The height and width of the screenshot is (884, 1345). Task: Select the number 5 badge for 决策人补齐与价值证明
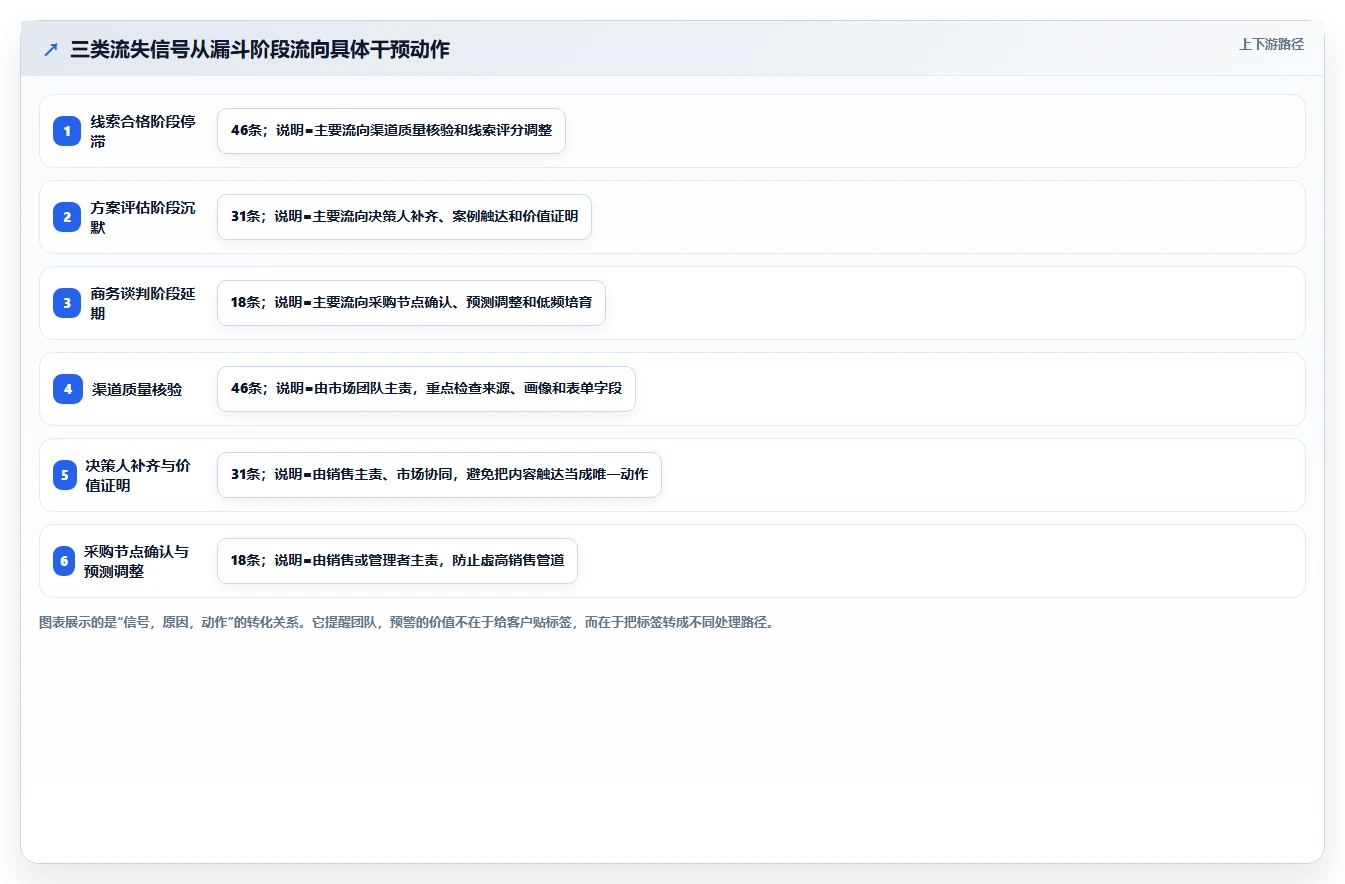click(65, 475)
